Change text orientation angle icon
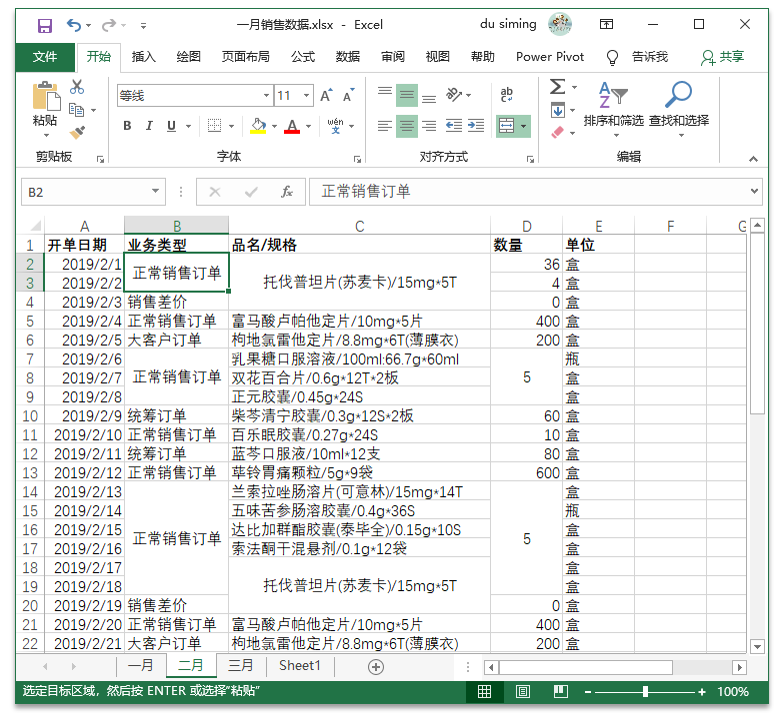Viewport: 783px width, 714px height. pos(454,94)
